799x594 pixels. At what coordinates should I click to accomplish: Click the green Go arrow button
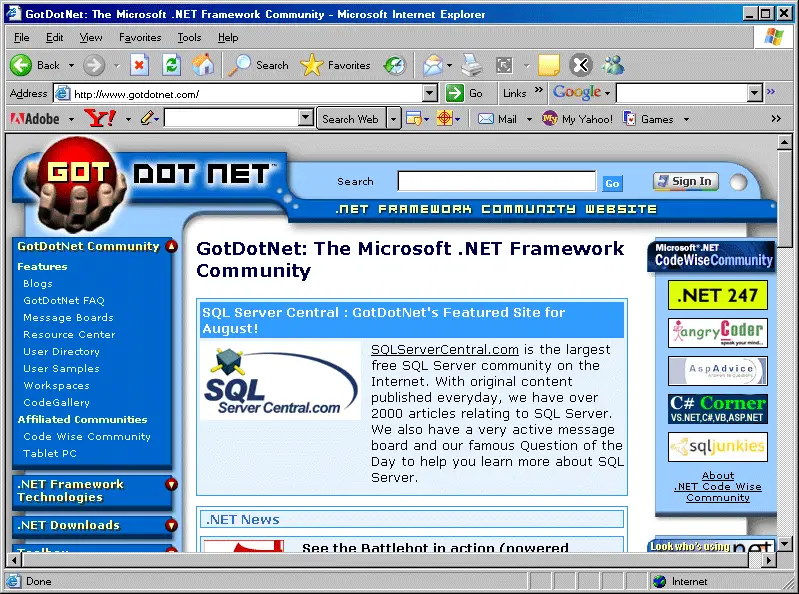tap(455, 93)
